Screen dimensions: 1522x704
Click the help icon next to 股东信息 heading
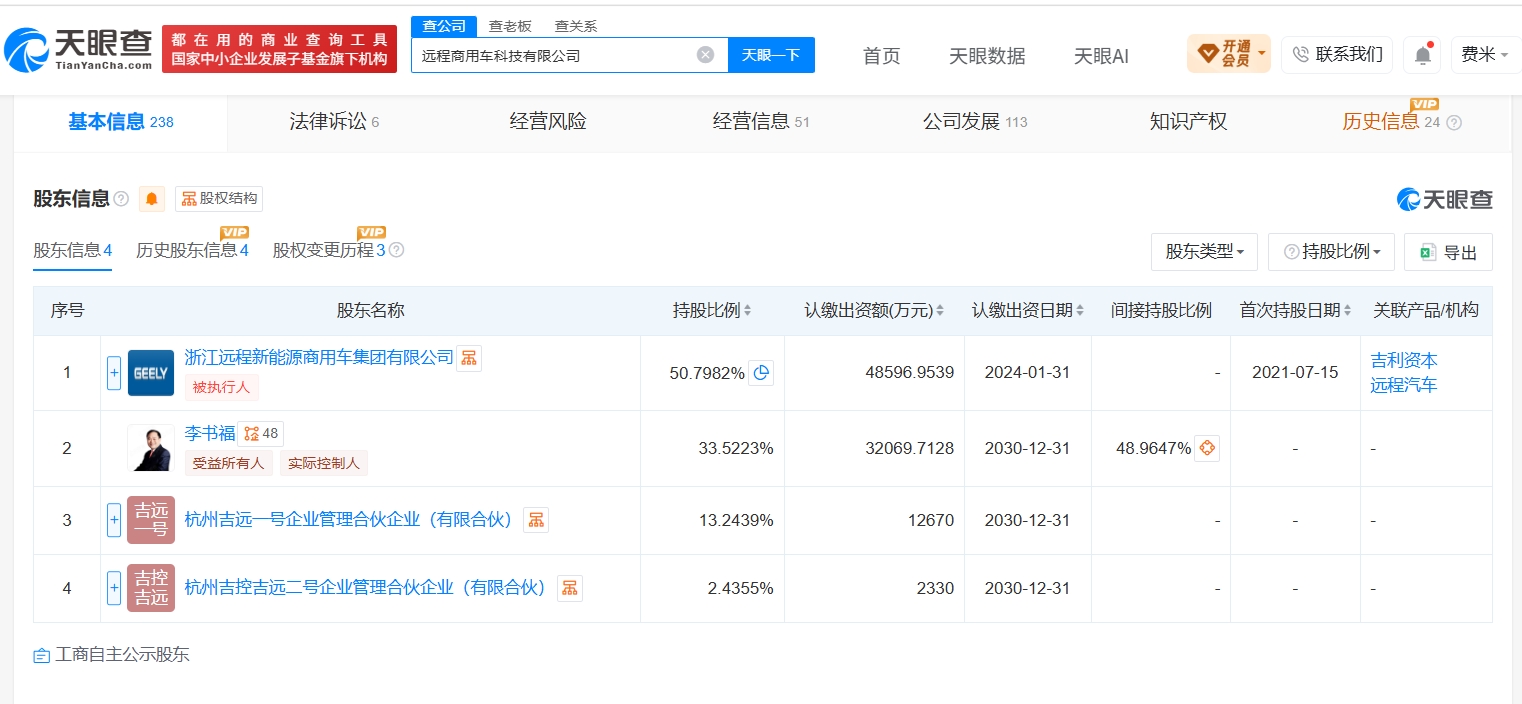click(x=121, y=199)
